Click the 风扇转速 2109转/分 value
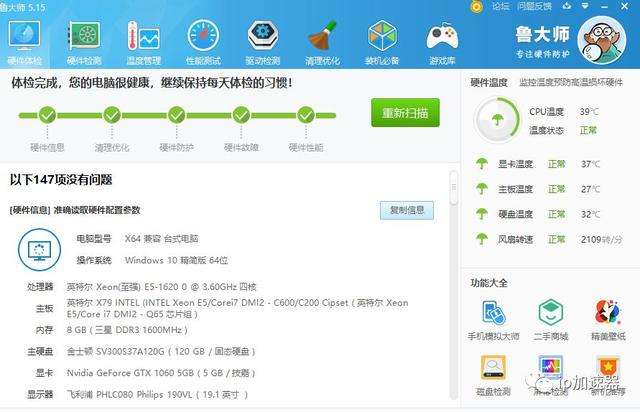Screen dimensions: 640x412 [x=601, y=239]
